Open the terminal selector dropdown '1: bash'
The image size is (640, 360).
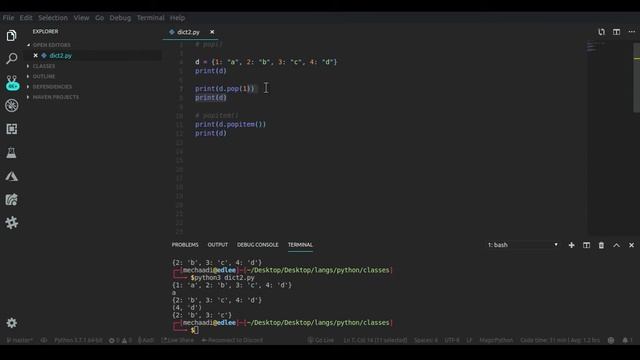(x=522, y=245)
